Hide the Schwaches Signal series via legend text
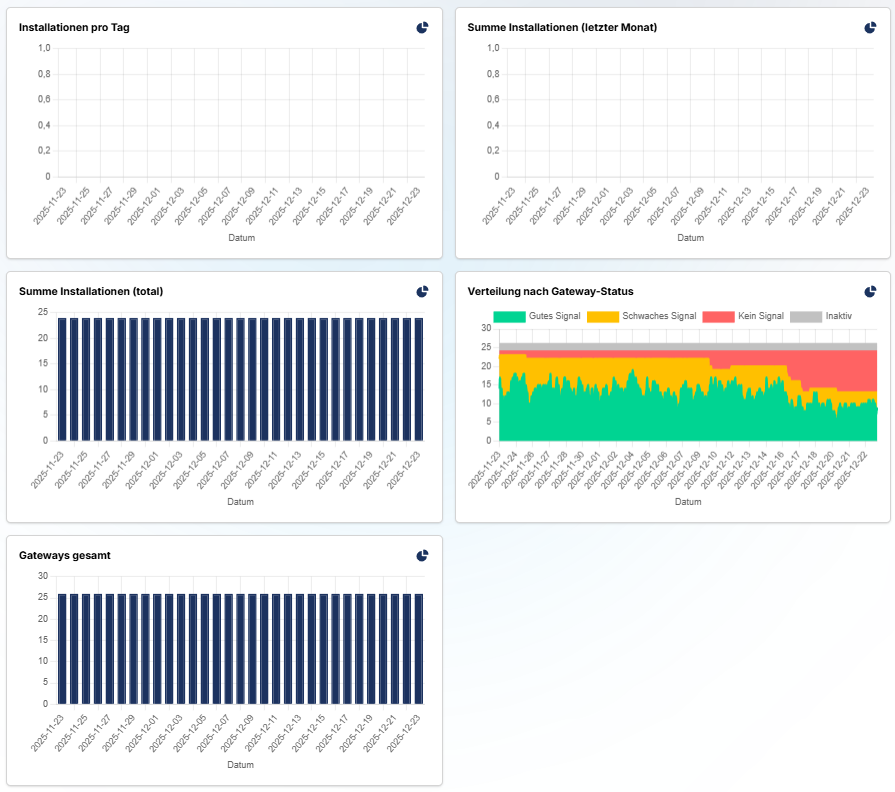 658,316
